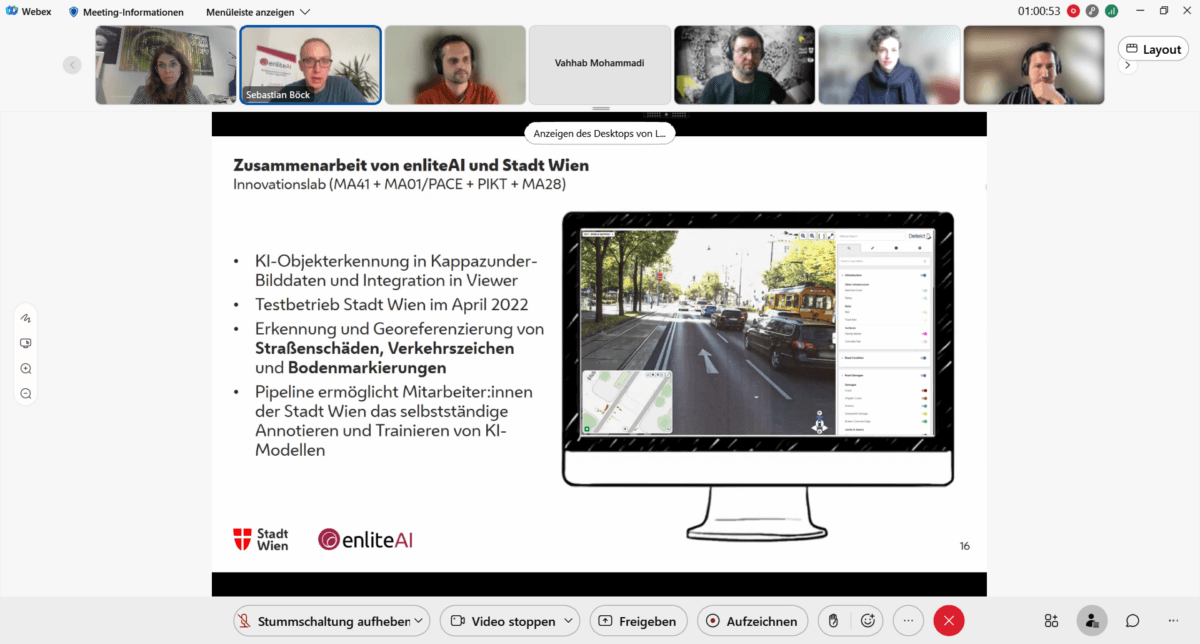The width and height of the screenshot is (1200, 644).
Task: Open Meeting-Informationen in the title bar
Action: (x=126, y=12)
